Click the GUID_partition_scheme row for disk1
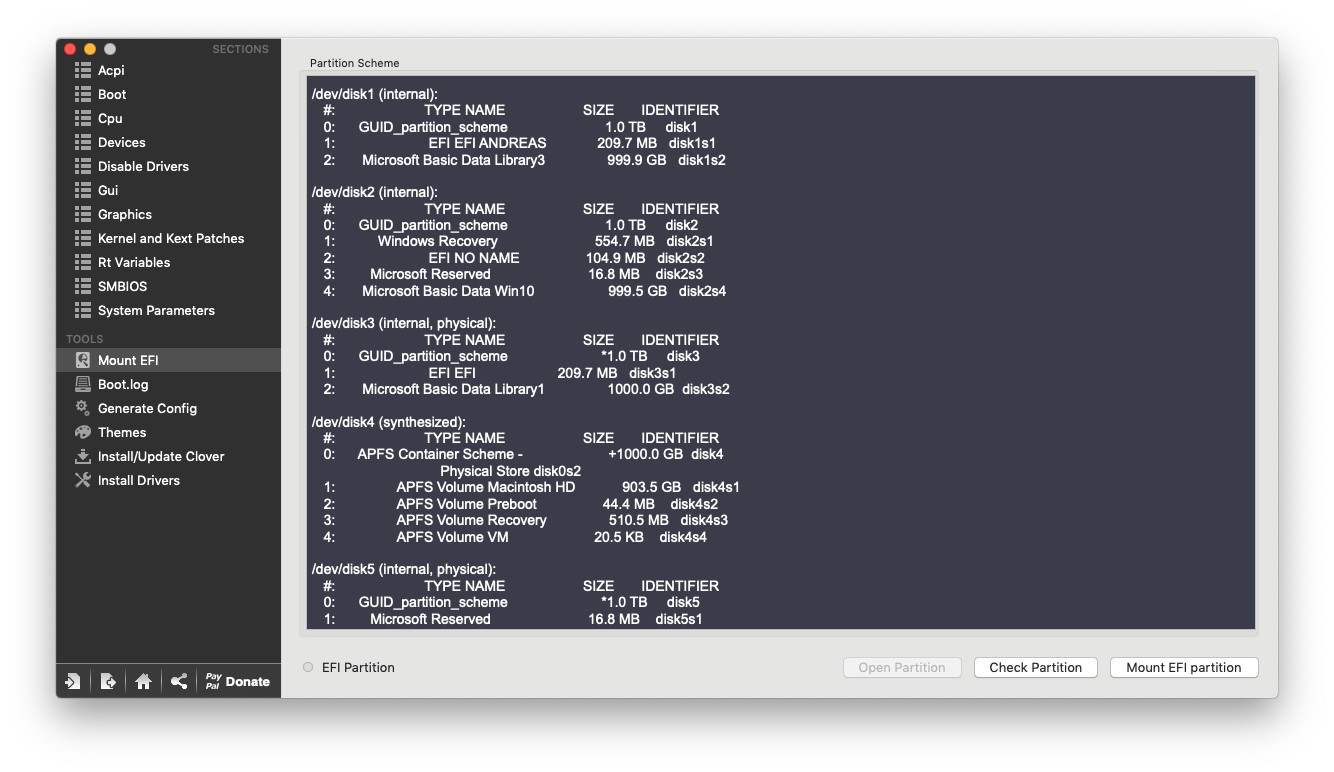Viewport: 1334px width, 772px height. pos(510,127)
